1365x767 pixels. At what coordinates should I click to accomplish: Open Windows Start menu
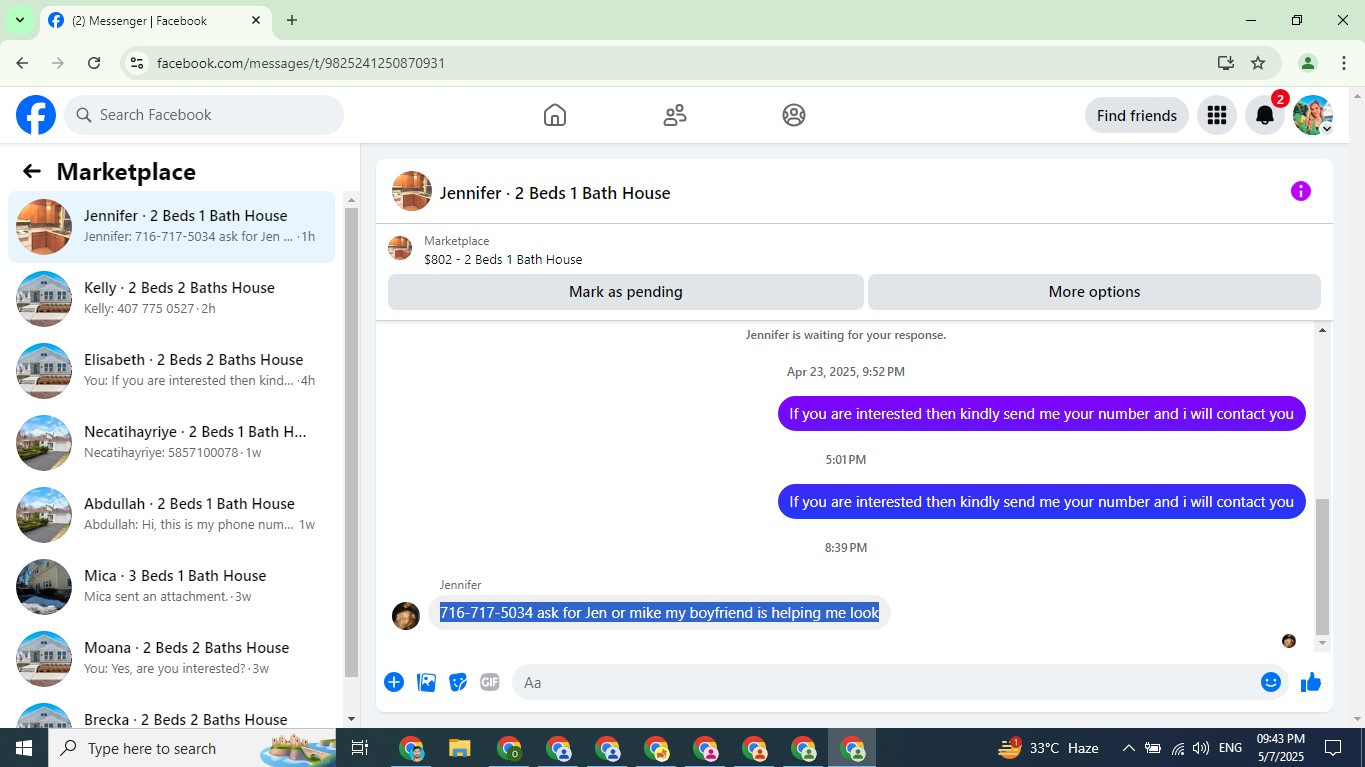click(x=24, y=748)
